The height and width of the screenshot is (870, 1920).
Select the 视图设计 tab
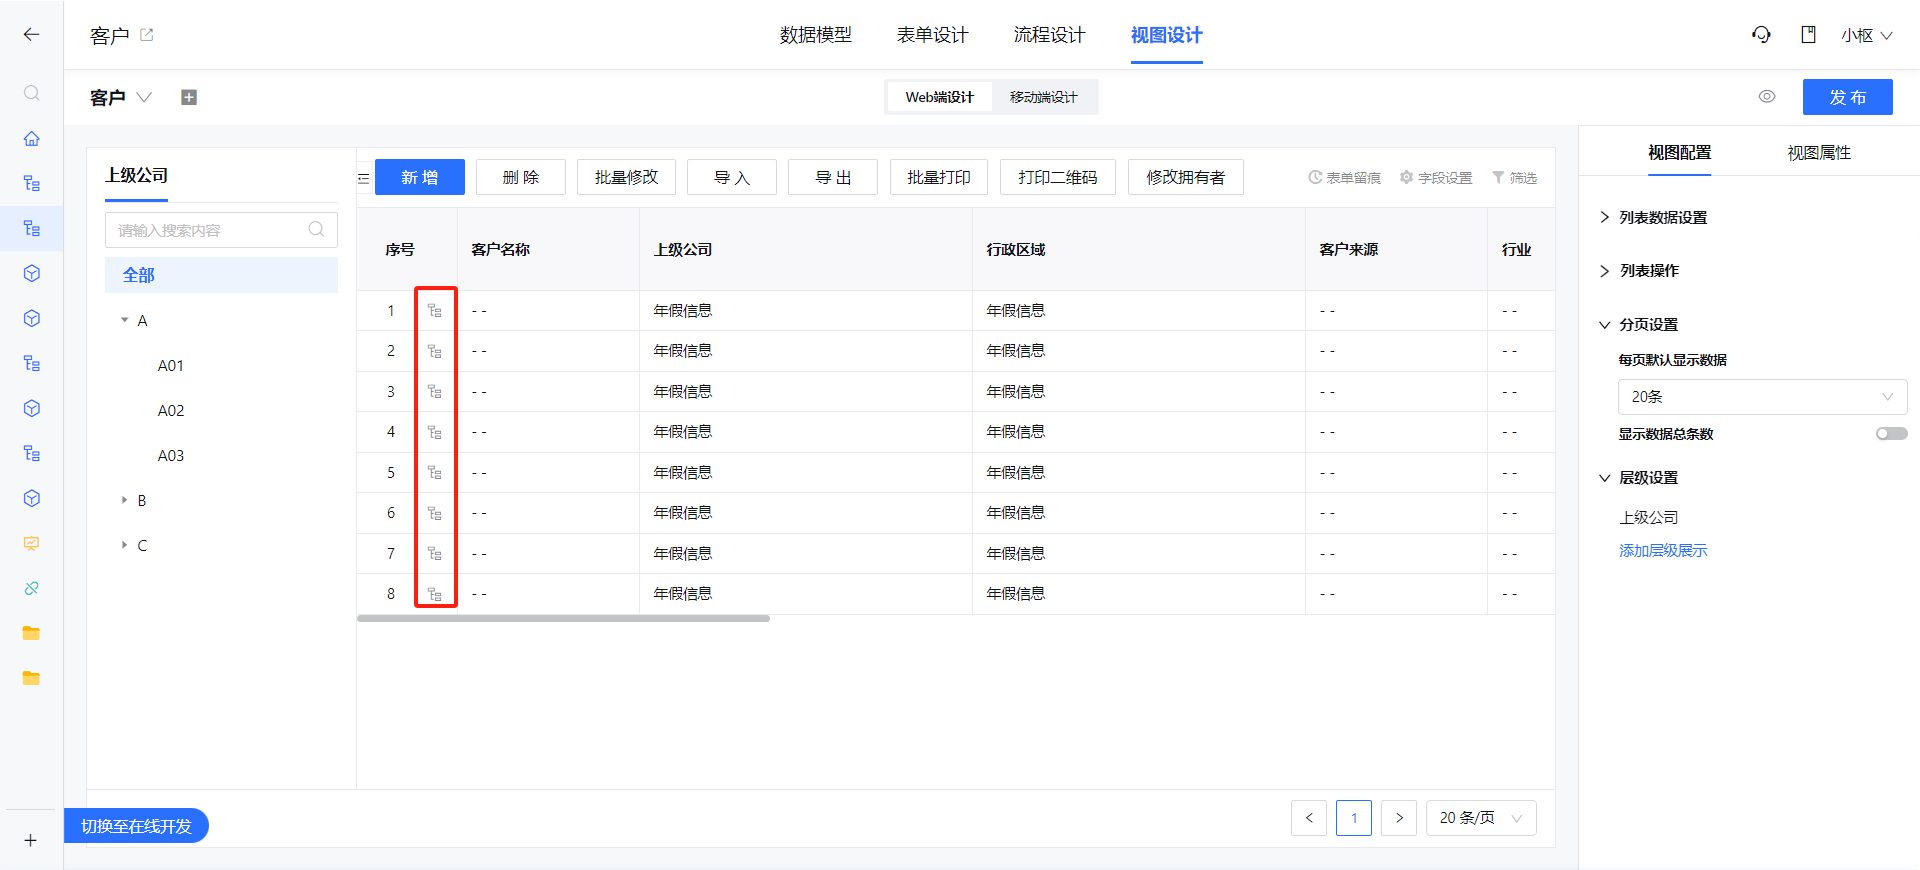(x=1167, y=35)
